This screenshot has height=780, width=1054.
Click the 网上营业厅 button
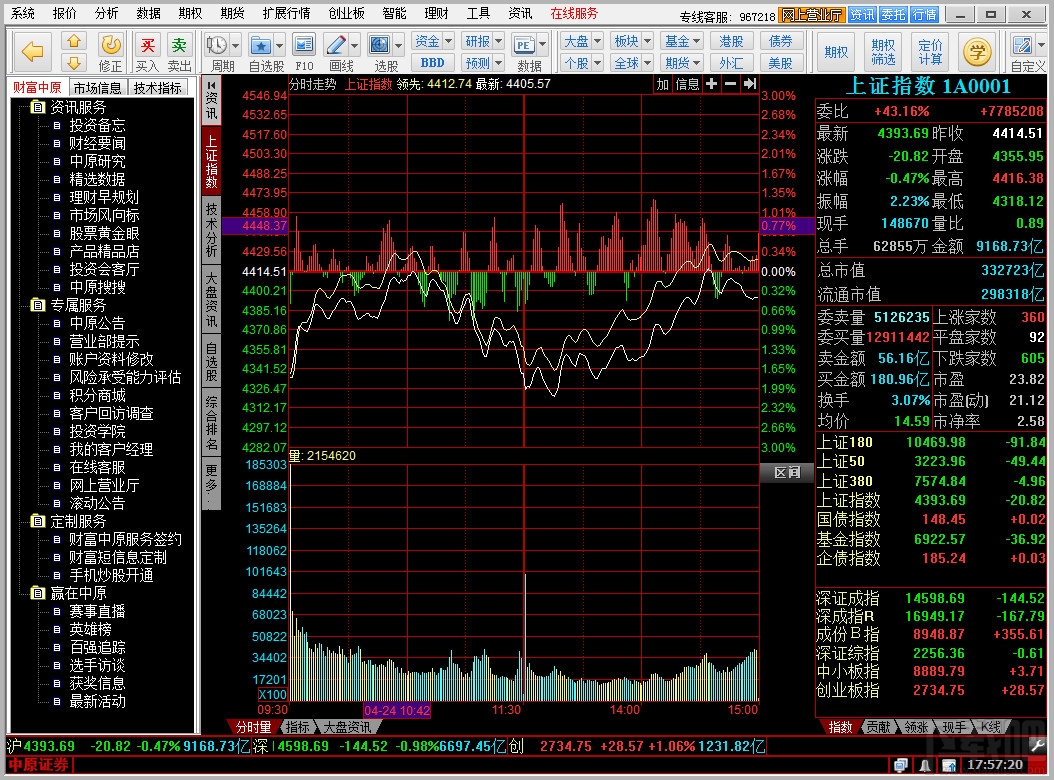point(811,14)
